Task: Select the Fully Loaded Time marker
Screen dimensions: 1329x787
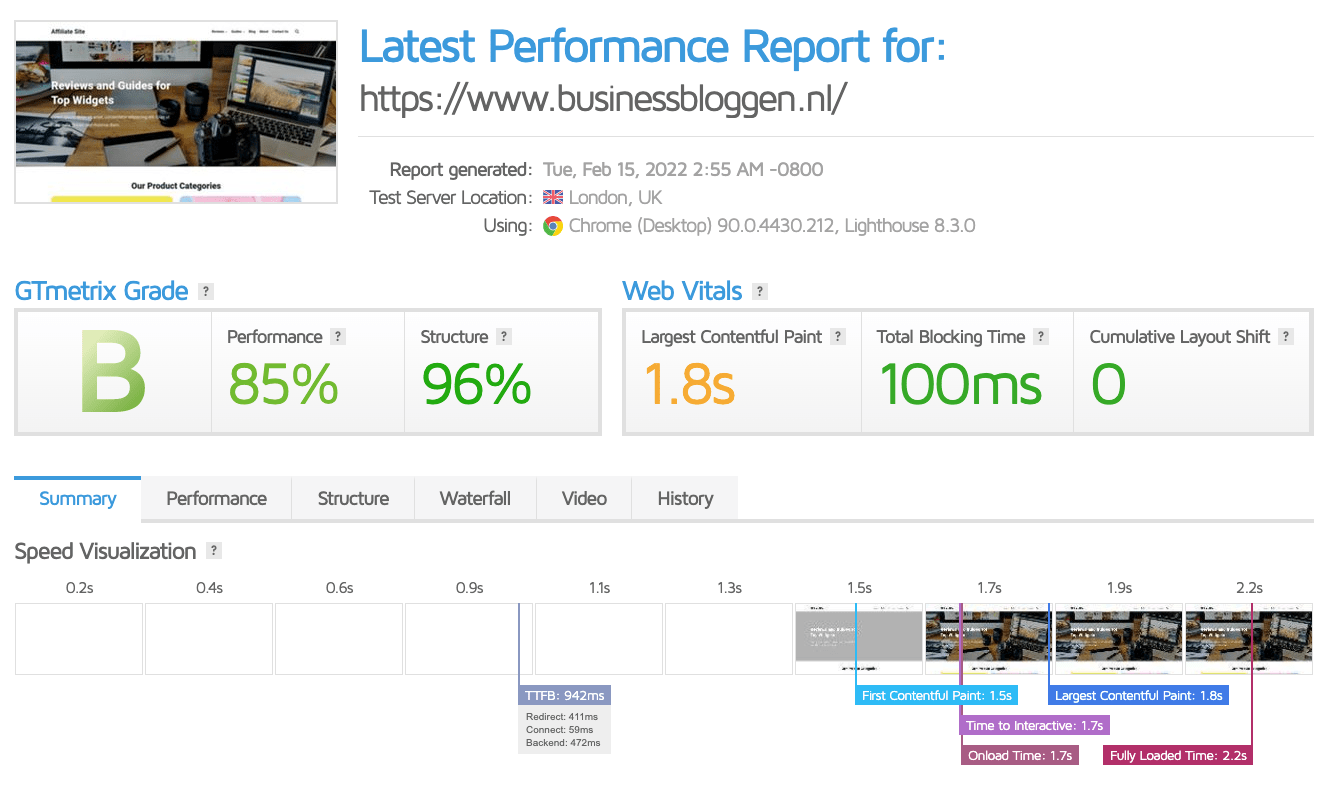Action: (x=1178, y=755)
